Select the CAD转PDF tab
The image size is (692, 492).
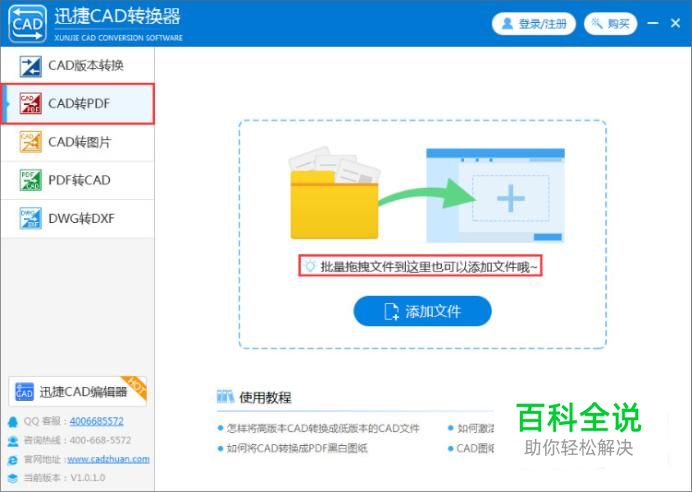(78, 104)
